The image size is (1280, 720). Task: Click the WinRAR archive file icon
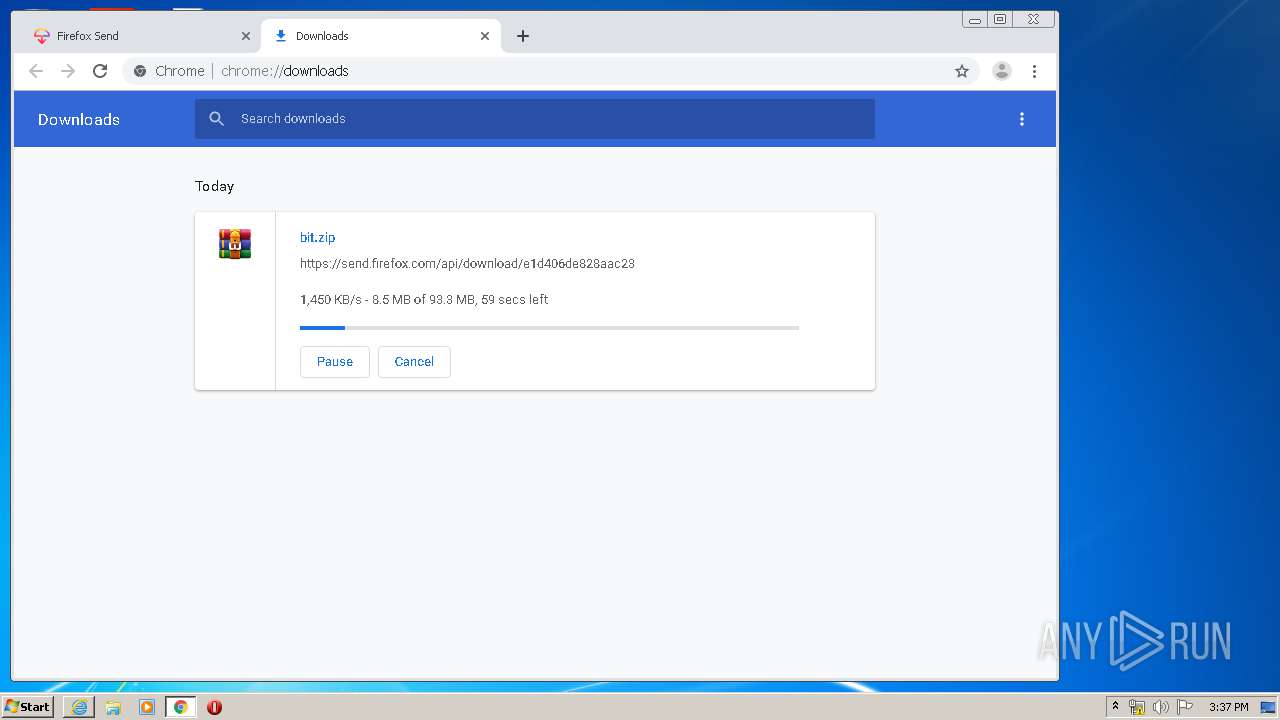(235, 244)
